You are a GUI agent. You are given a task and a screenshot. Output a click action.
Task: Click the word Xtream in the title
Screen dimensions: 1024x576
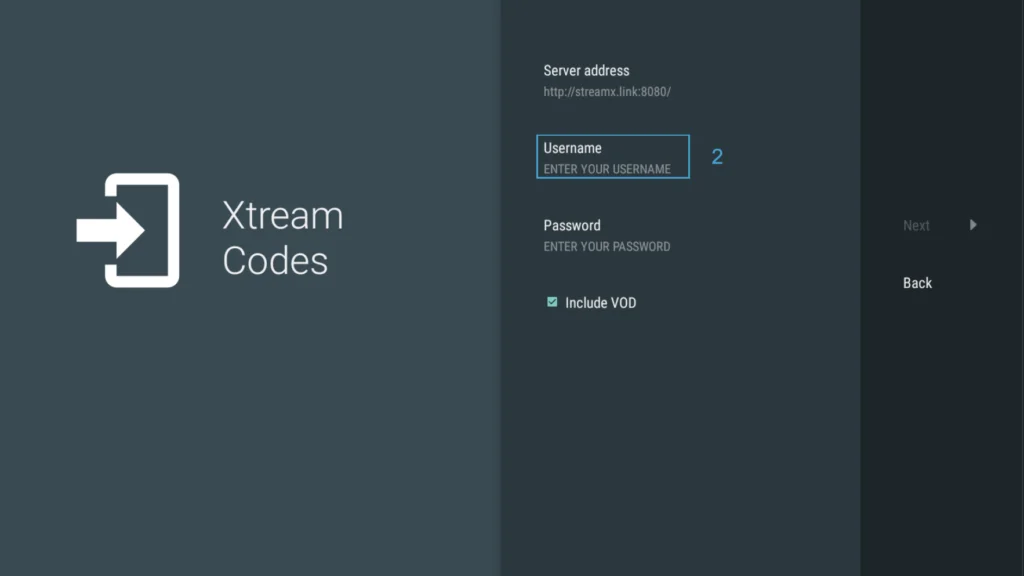click(282, 216)
